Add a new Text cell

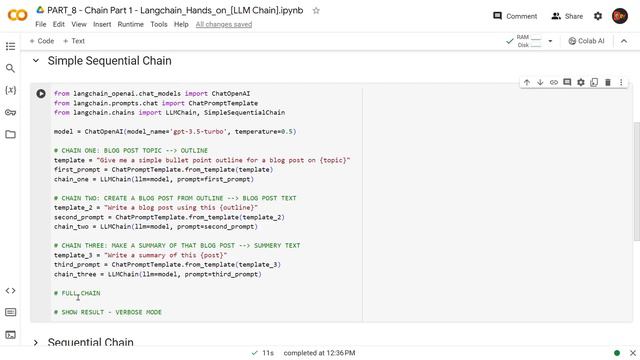point(74,41)
